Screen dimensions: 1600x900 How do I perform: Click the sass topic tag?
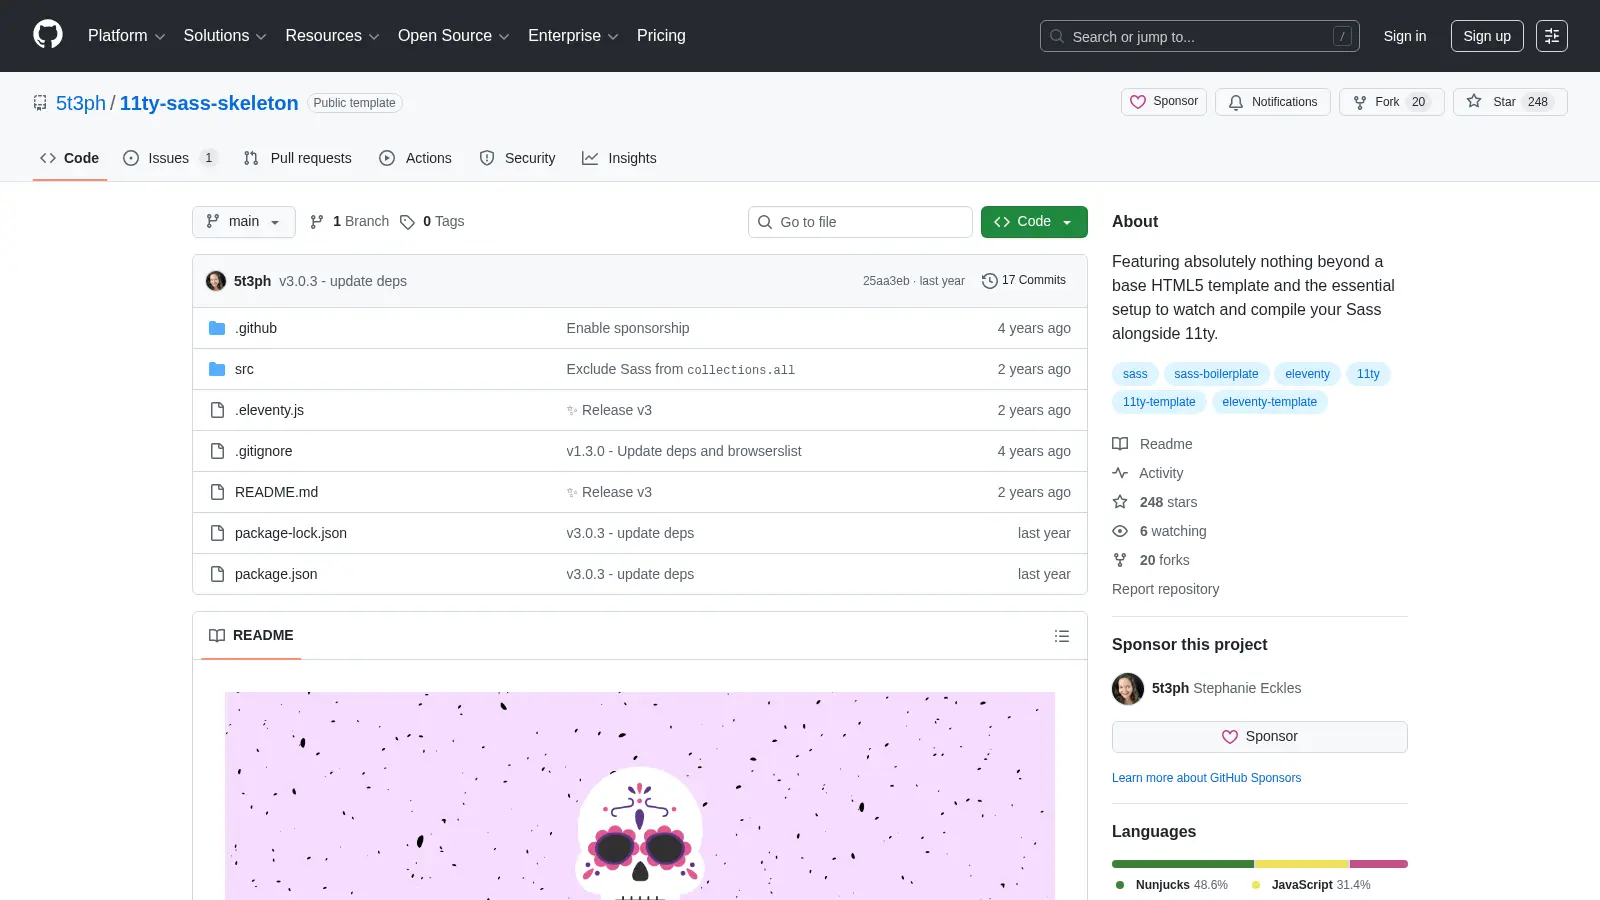click(x=1135, y=374)
